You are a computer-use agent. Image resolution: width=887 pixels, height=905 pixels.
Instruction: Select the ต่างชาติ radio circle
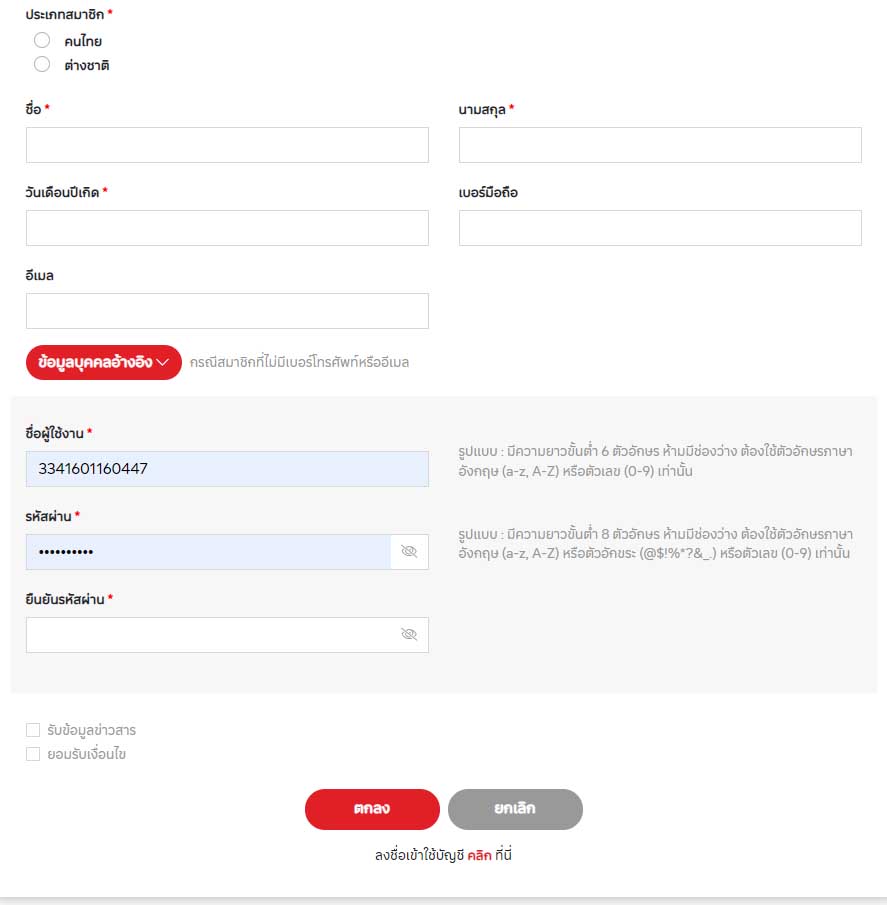click(42, 65)
